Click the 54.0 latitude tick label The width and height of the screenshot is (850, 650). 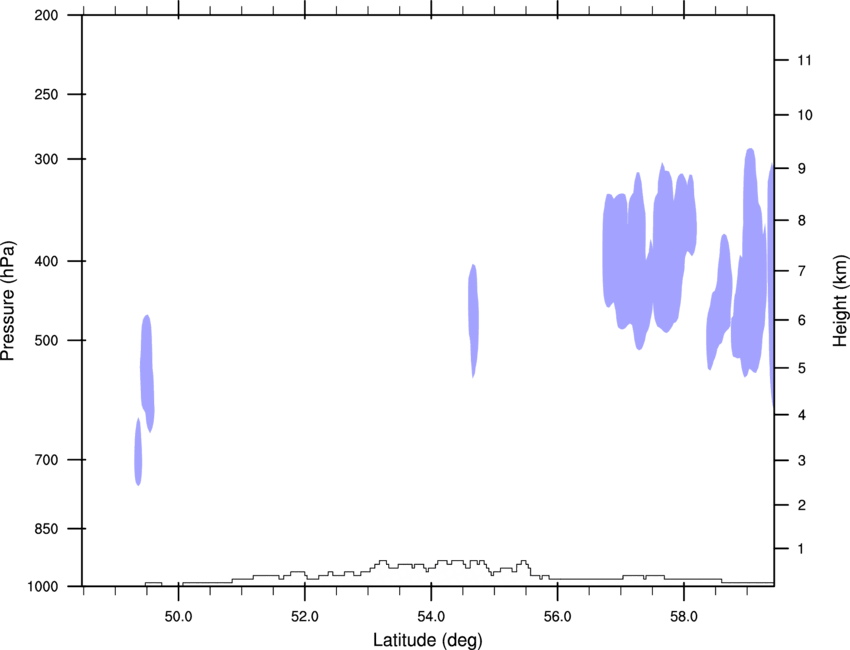coord(431,617)
